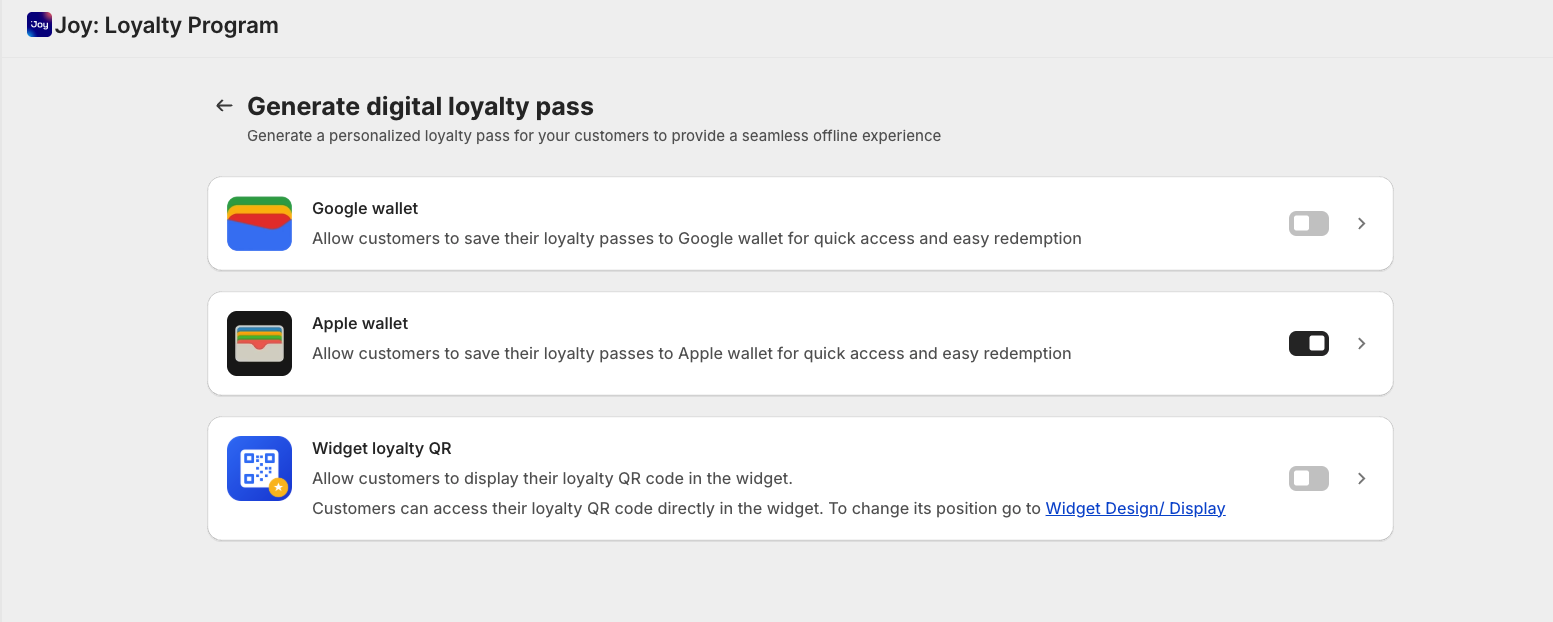This screenshot has height=622, width=1553.
Task: Click the Apple wallet icon
Action: click(x=259, y=343)
